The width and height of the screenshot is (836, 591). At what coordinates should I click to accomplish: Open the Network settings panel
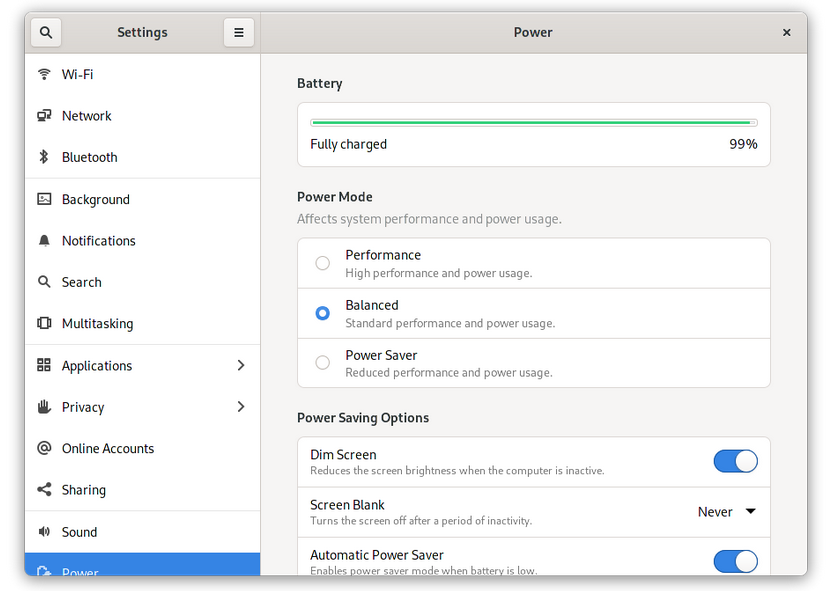(x=87, y=116)
